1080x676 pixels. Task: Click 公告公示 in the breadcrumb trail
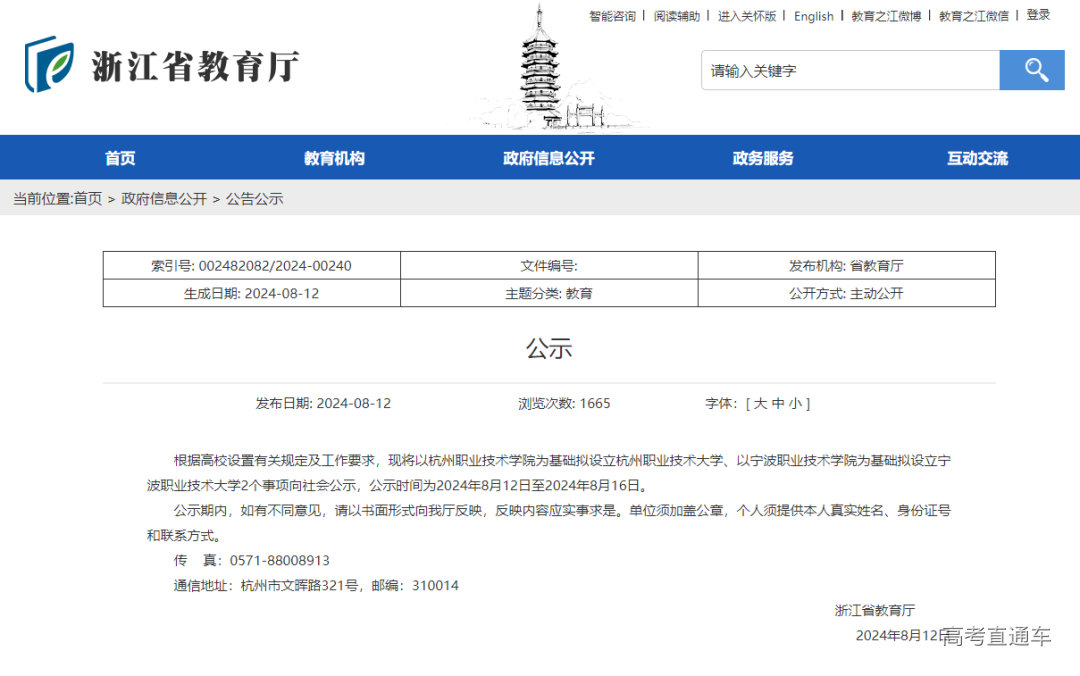[x=255, y=199]
